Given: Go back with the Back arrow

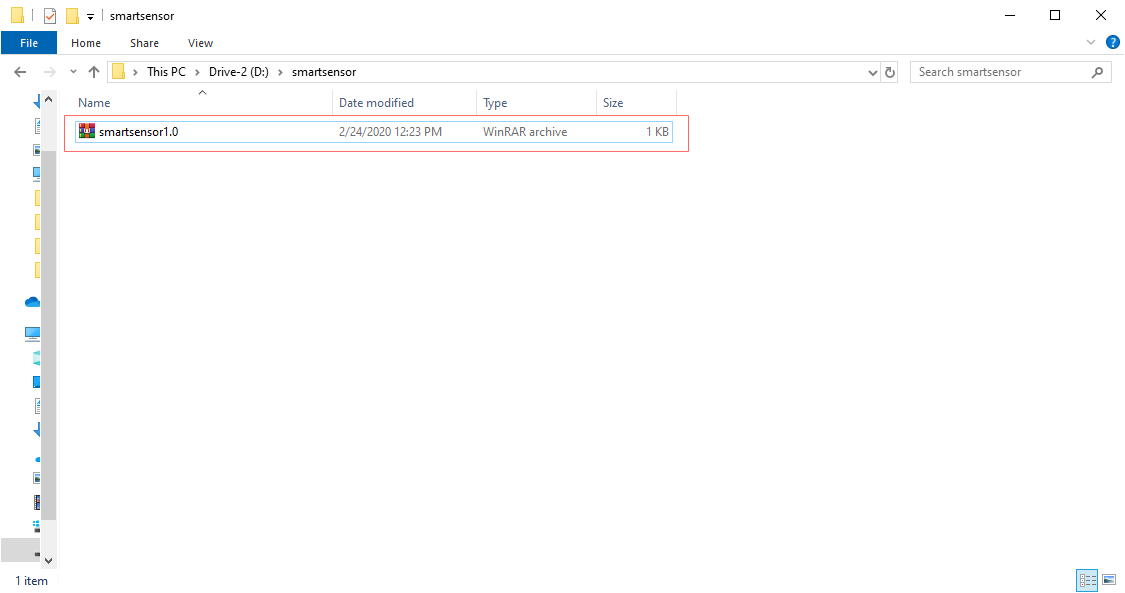Looking at the screenshot, I should [20, 72].
